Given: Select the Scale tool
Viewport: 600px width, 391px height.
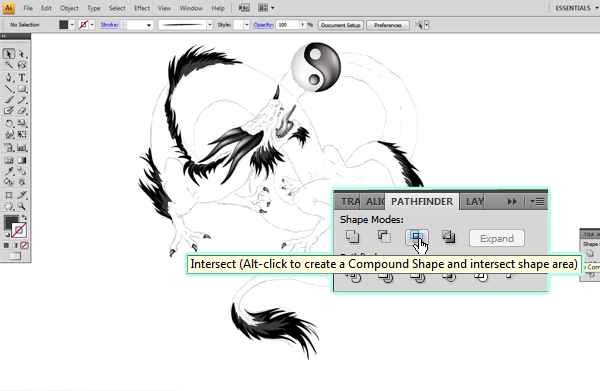Looking at the screenshot, I should click(x=22, y=124).
